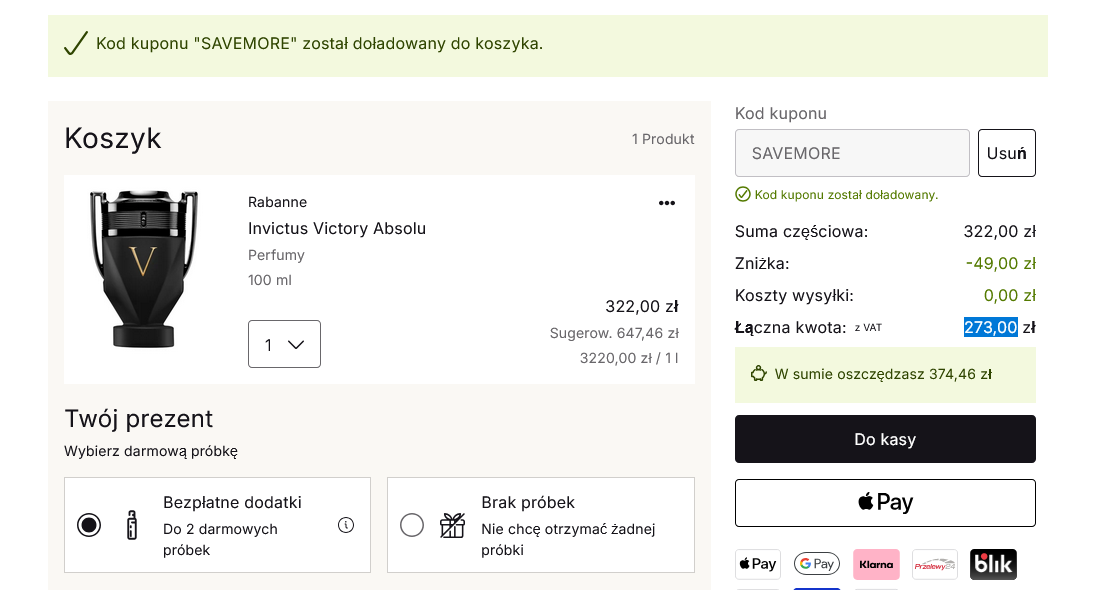Click the unit price 3220,00 zł / 1 l

(629, 358)
